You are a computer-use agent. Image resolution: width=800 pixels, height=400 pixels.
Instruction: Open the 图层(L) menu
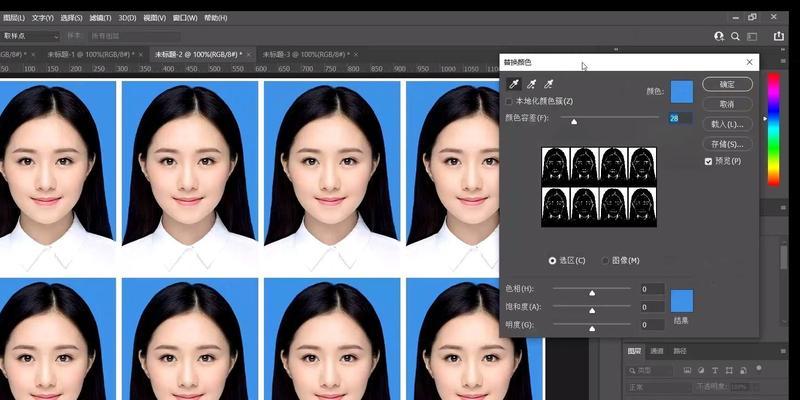click(x=13, y=18)
